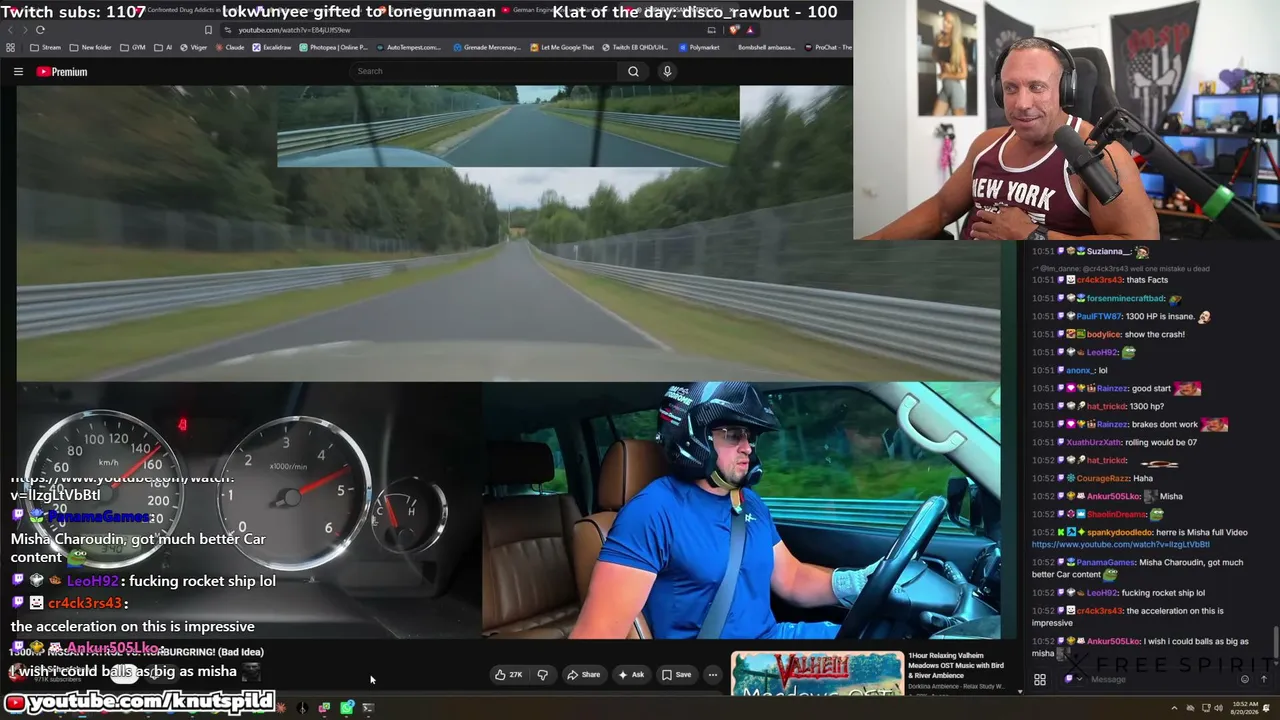Open the Brave rewards triangle icon

click(x=750, y=30)
